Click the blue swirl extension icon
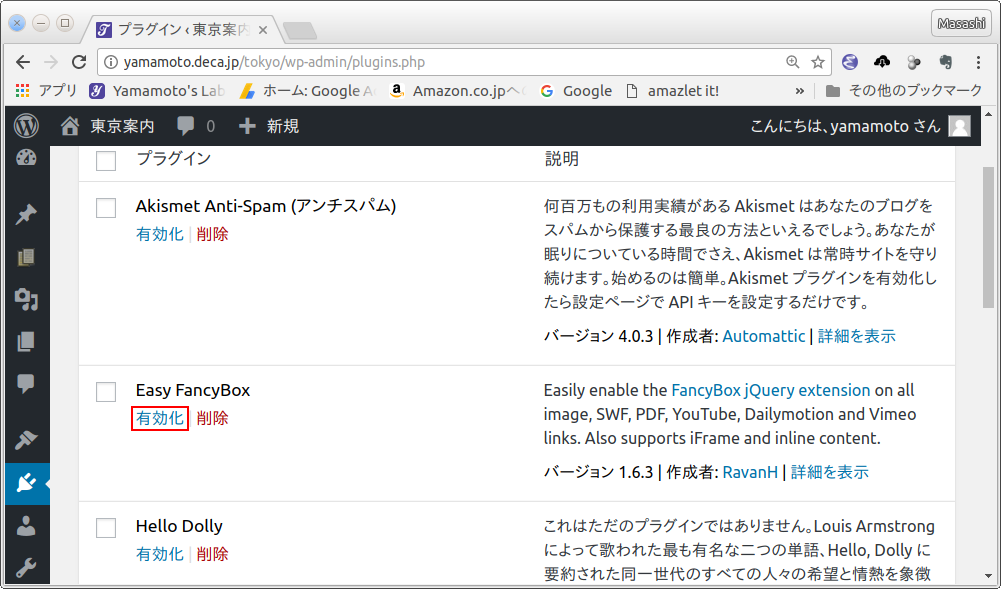Image resolution: width=1001 pixels, height=589 pixels. click(850, 62)
